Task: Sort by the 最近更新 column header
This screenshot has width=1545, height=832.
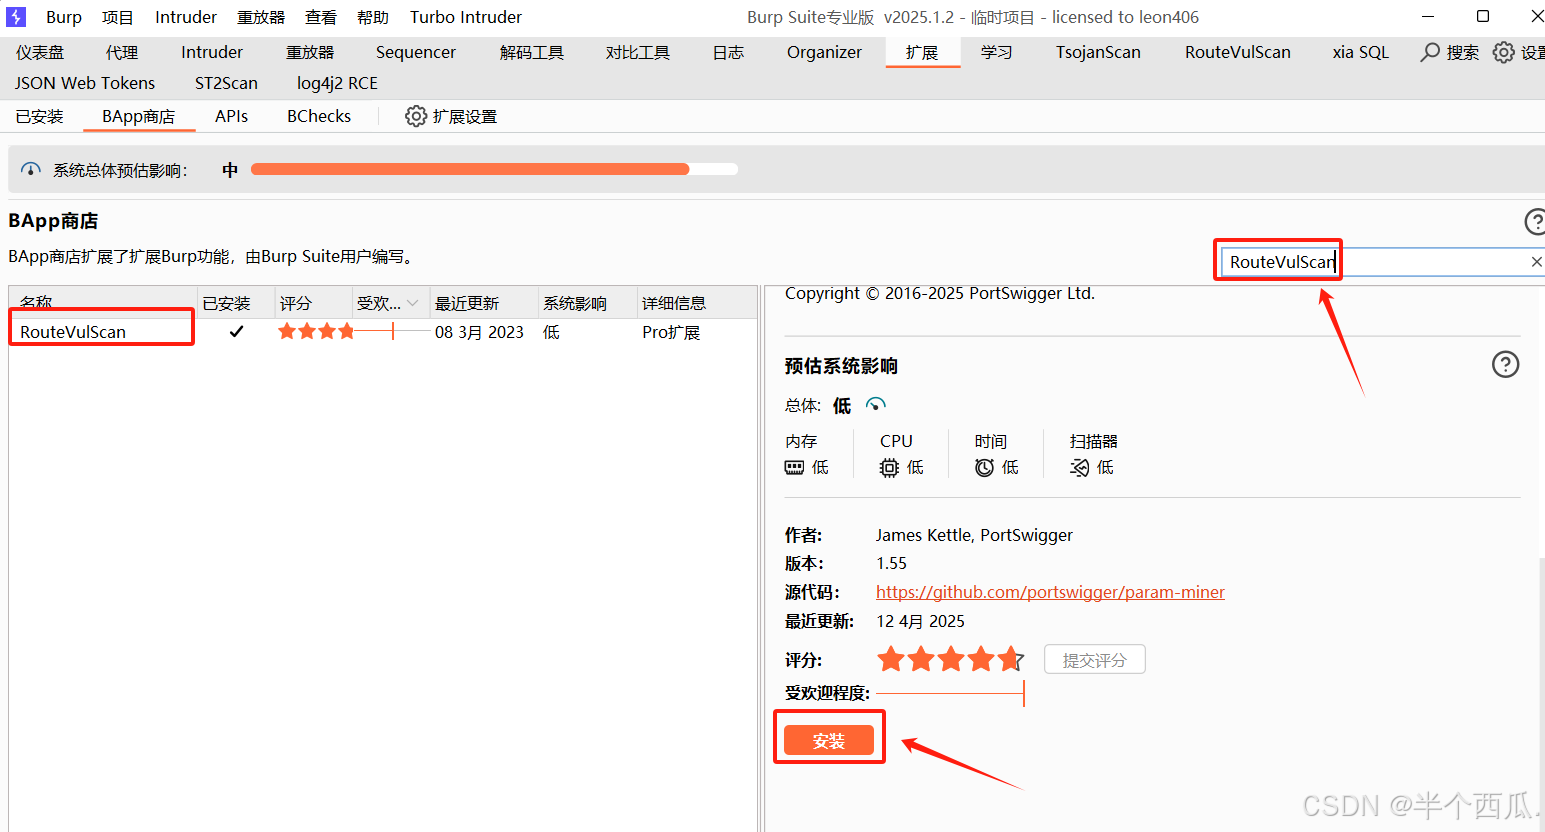Action: (484, 303)
